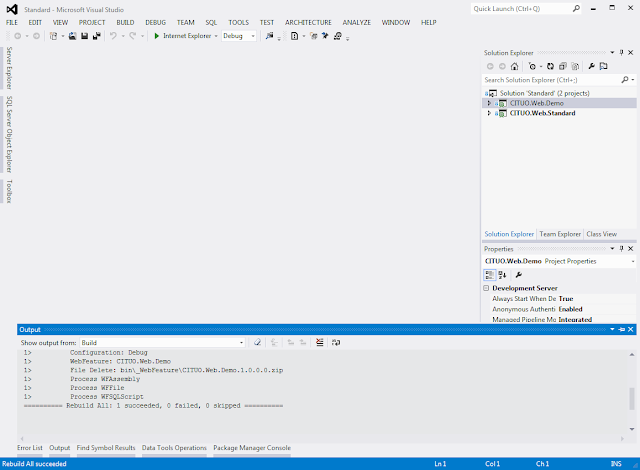Screen dimensions: 640x470
Task: Collapse the Development Server category
Action: [x=486, y=288]
